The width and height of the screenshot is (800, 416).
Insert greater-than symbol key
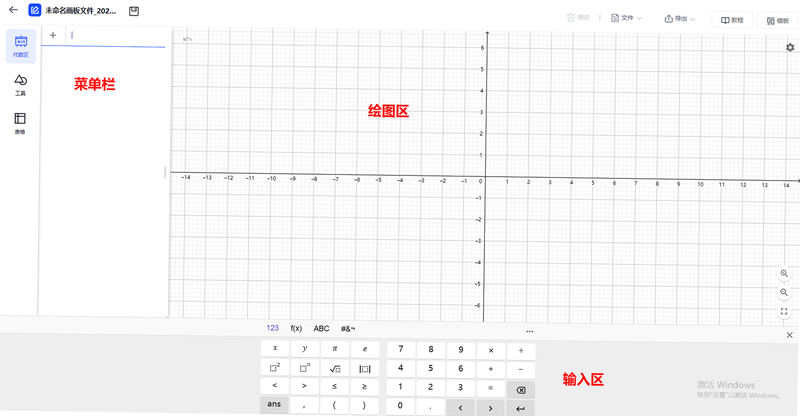point(305,386)
